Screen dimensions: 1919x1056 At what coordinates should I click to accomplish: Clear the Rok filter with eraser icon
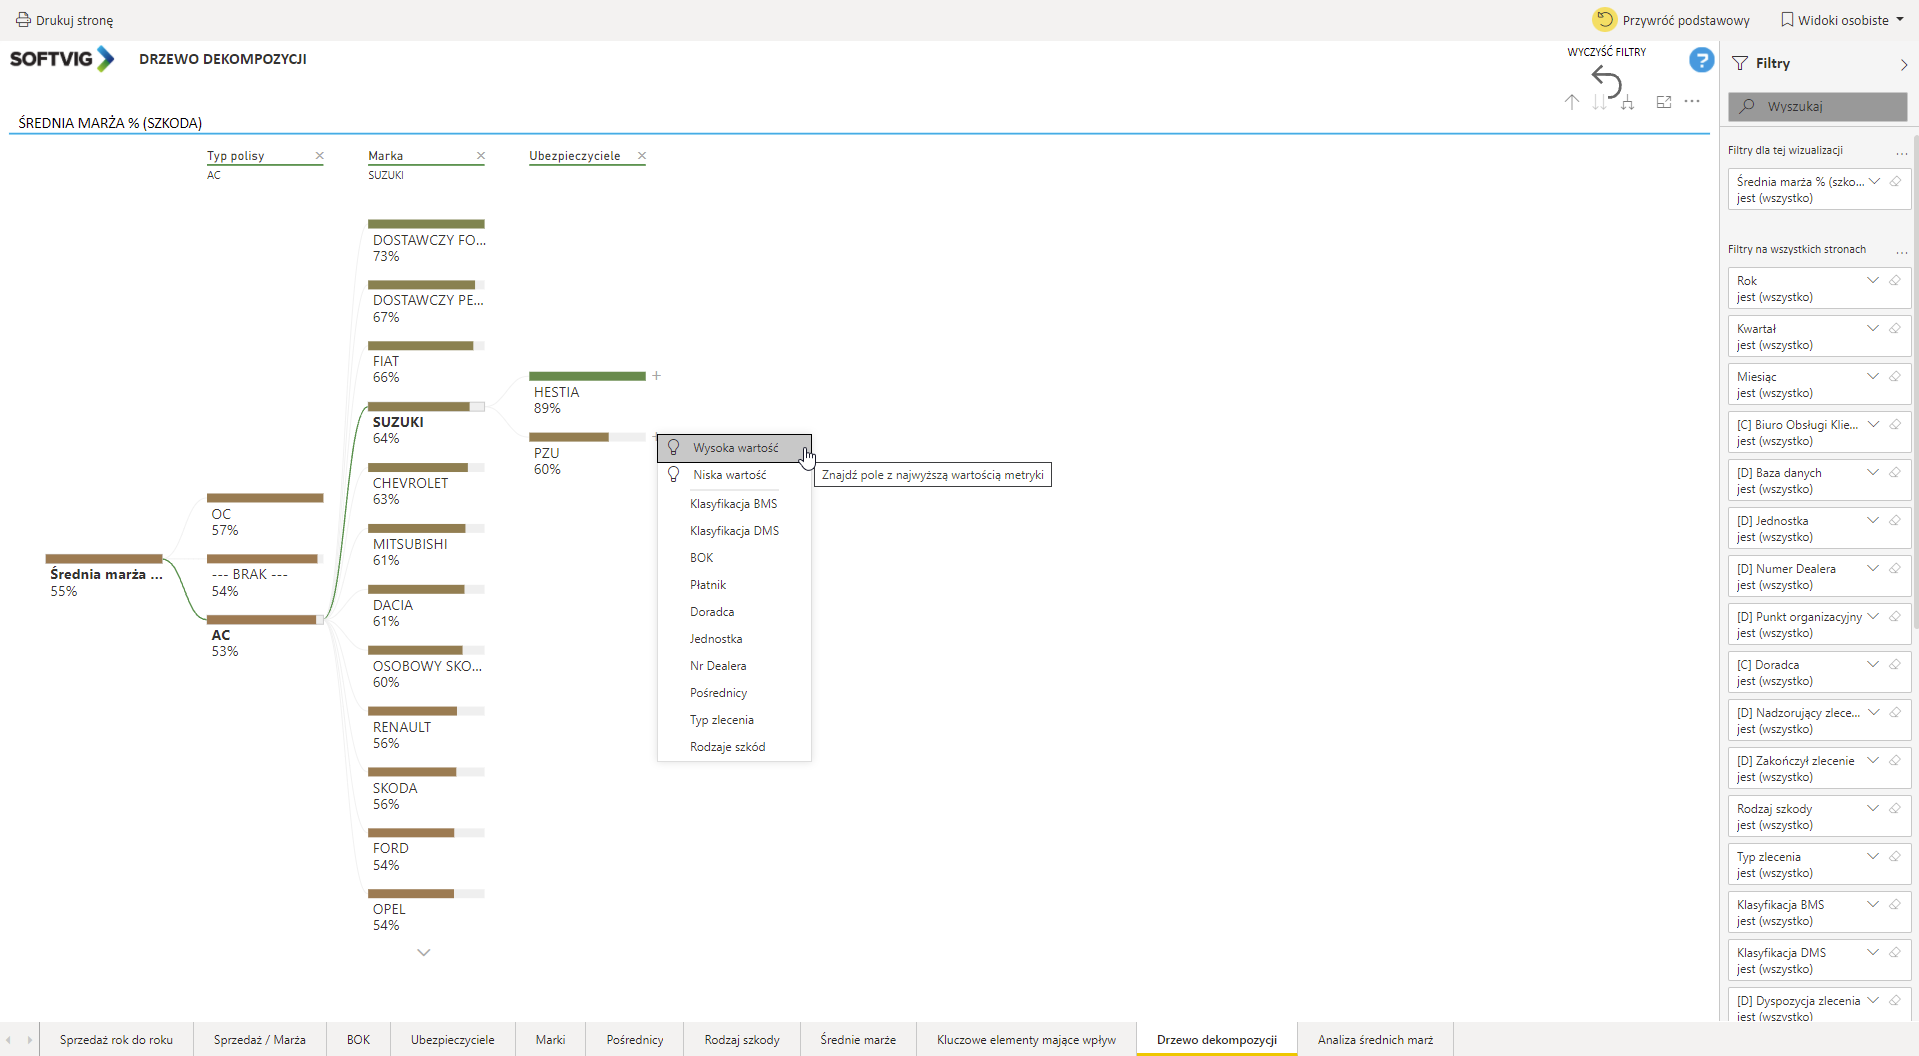pyautogui.click(x=1895, y=281)
